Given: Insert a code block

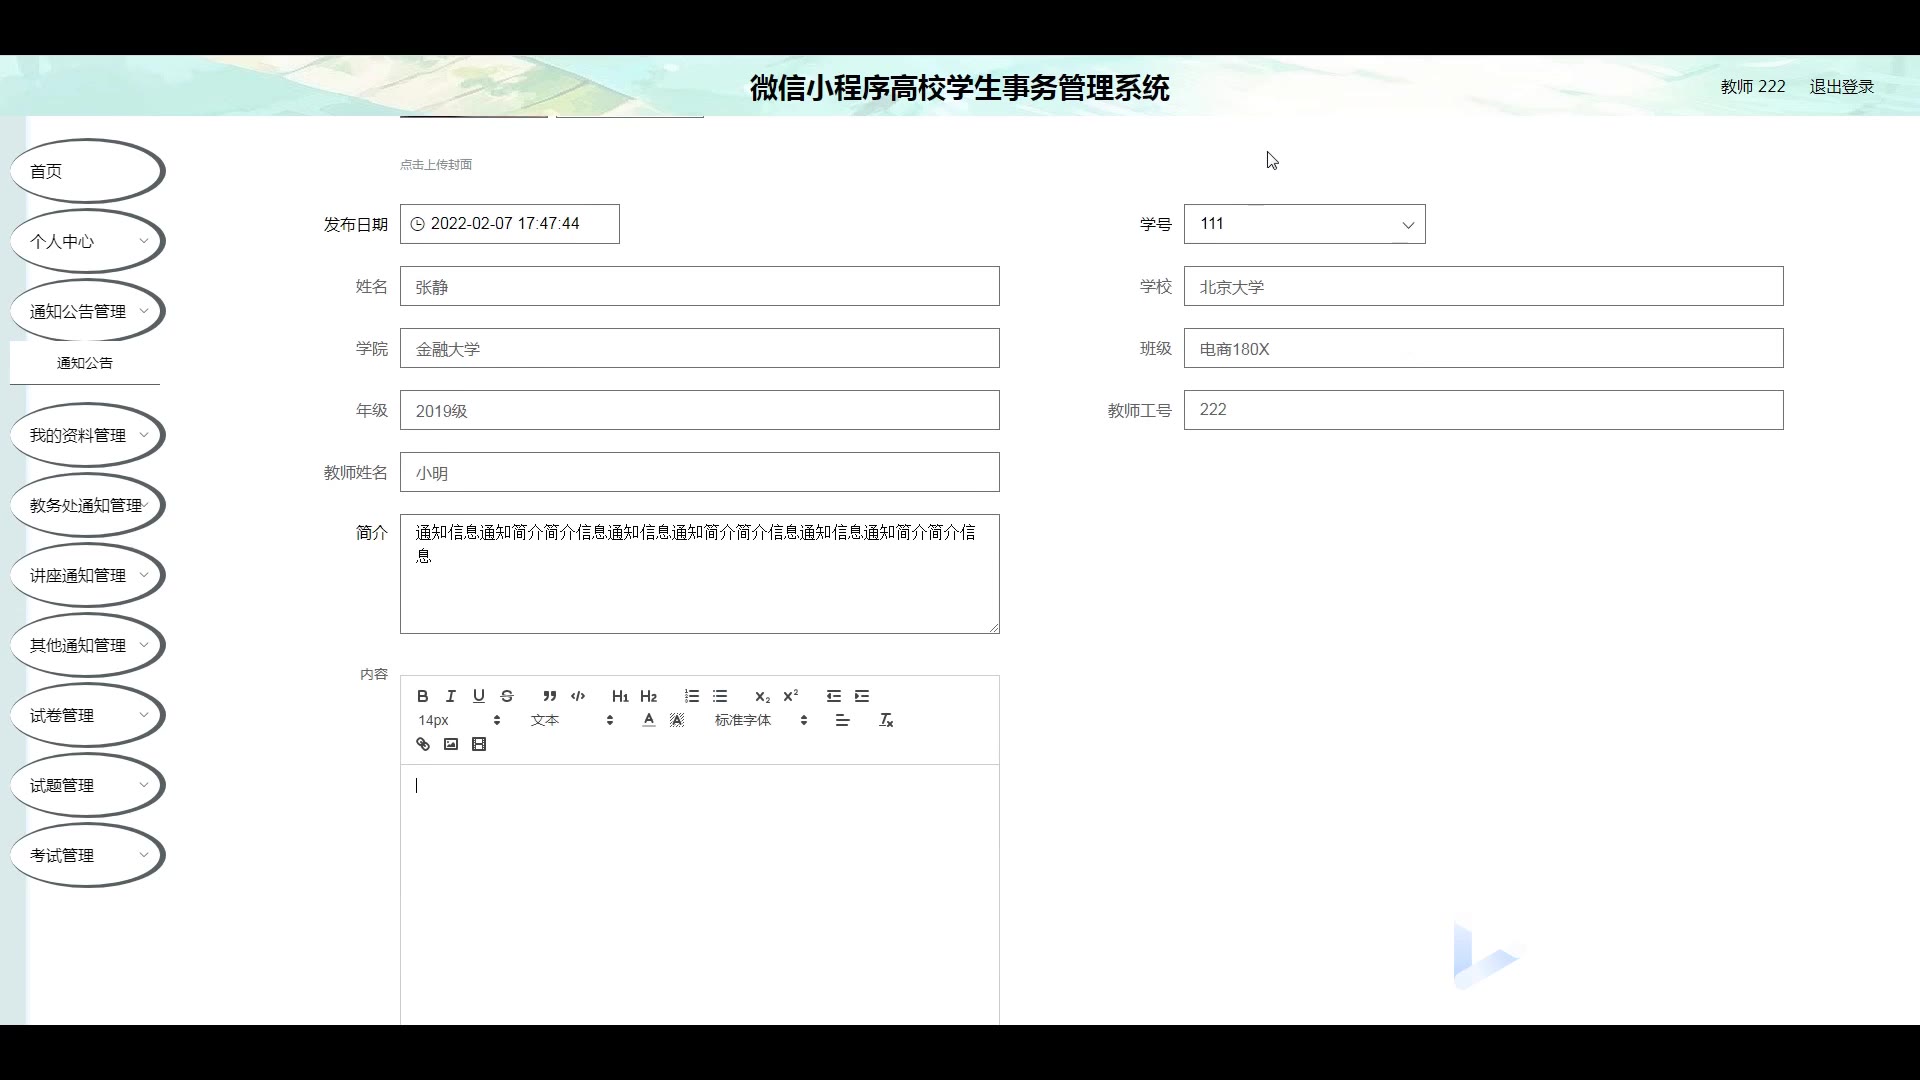Looking at the screenshot, I should [x=578, y=696].
